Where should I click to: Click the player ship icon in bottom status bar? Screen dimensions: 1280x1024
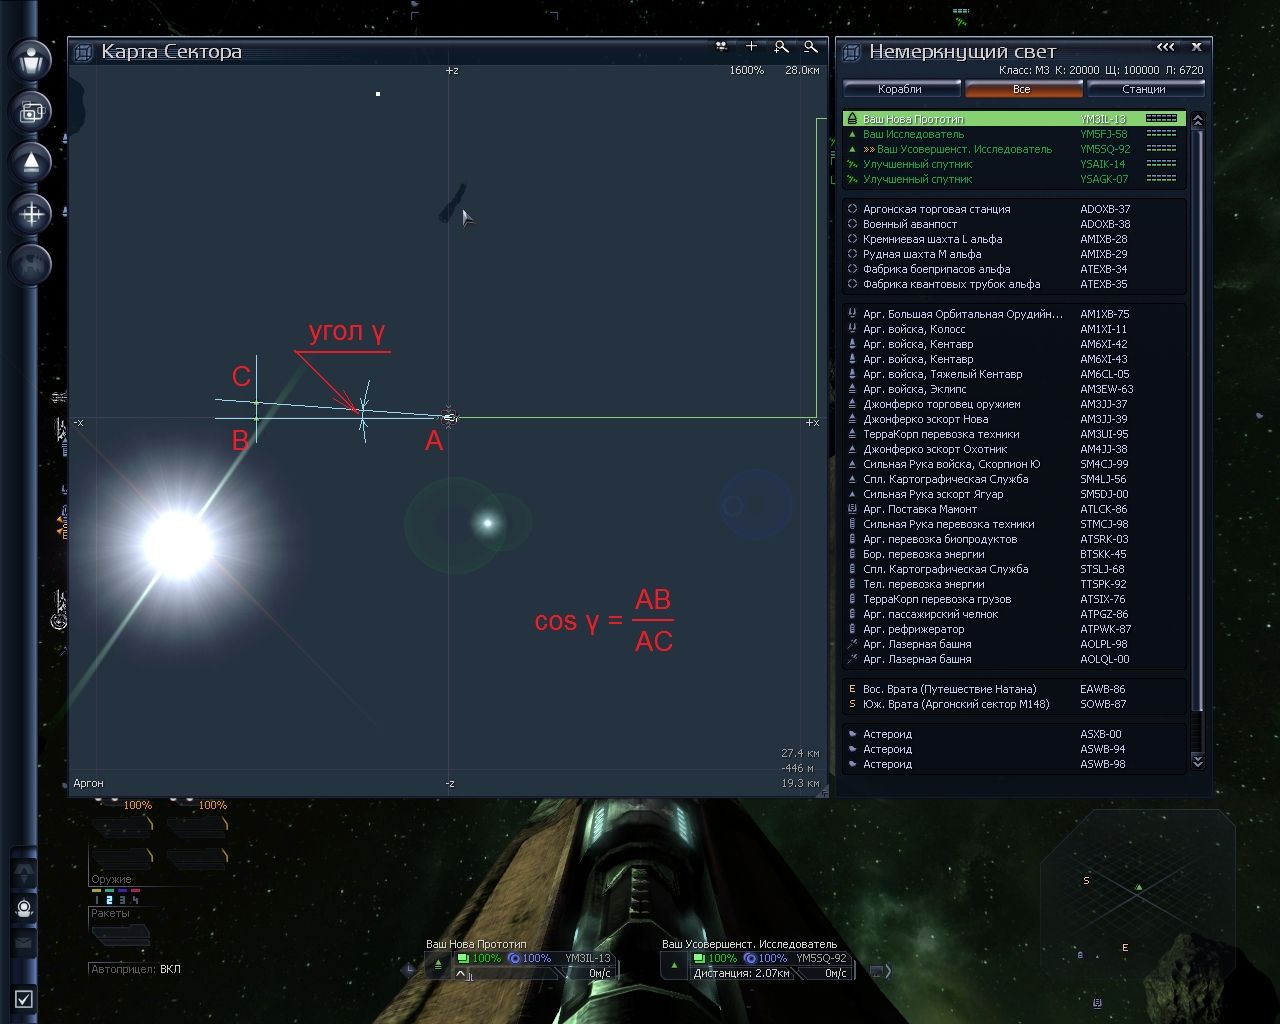point(437,965)
